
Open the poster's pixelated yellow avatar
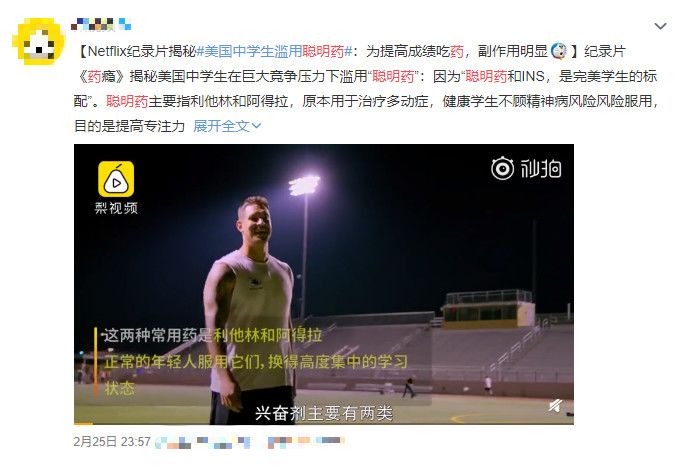point(38,42)
